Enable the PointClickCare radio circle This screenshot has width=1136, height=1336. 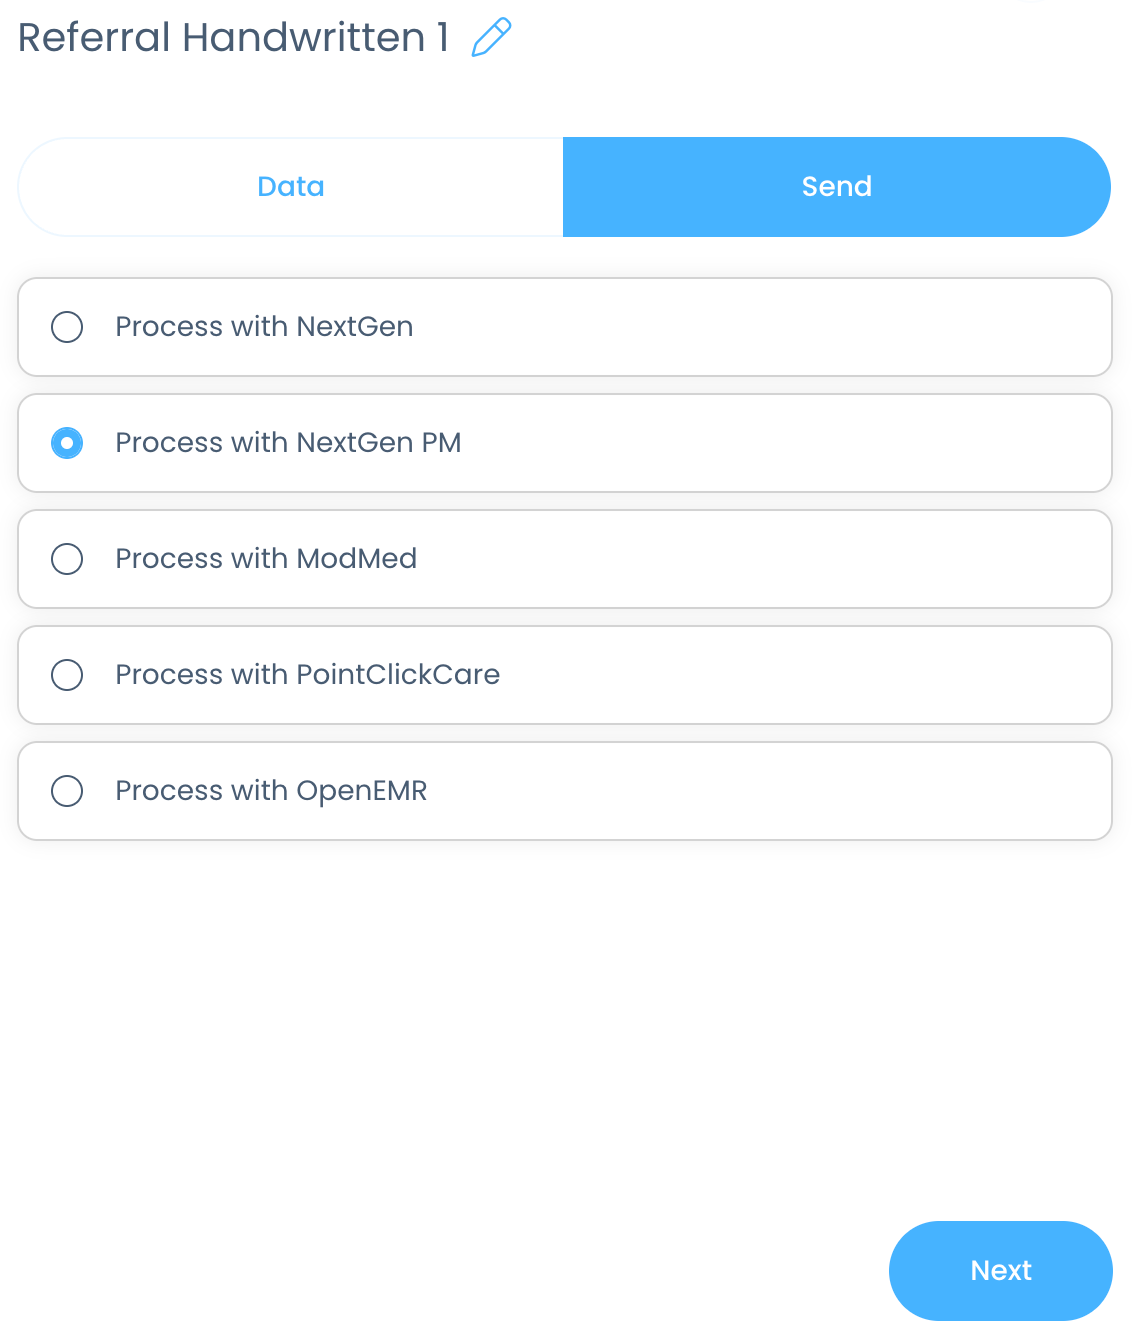67,675
